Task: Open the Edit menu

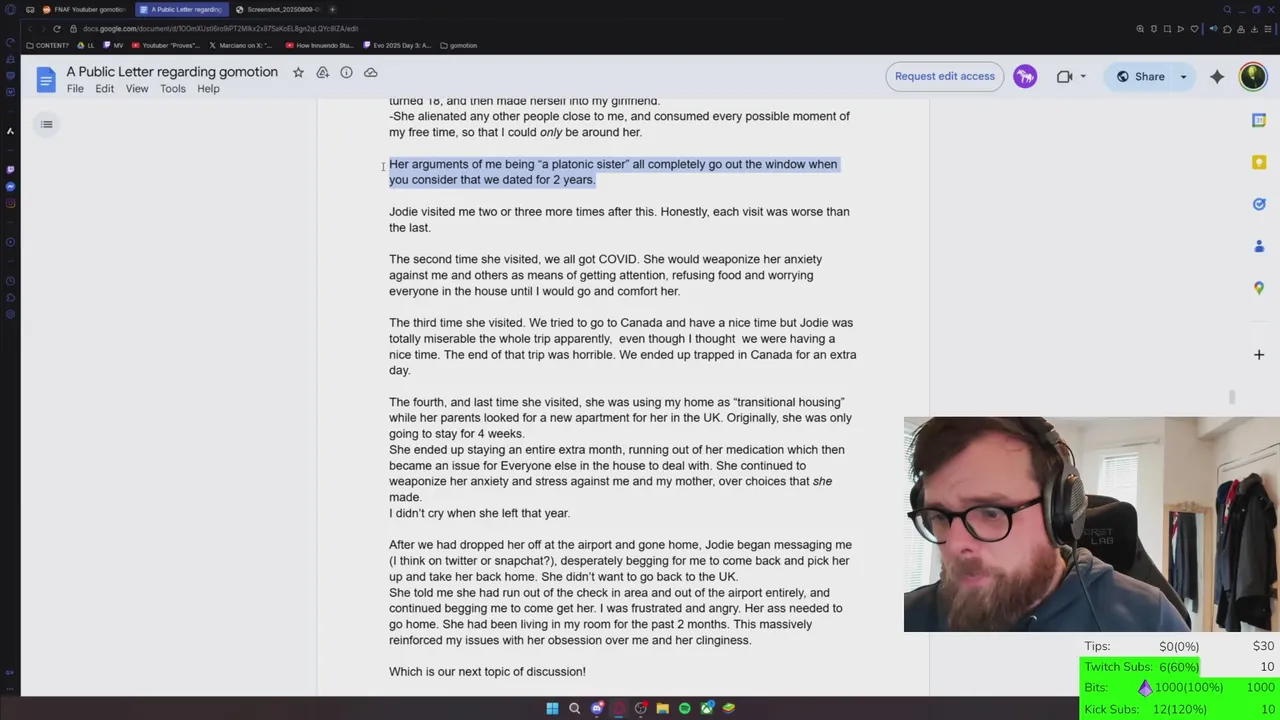Action: (x=105, y=89)
